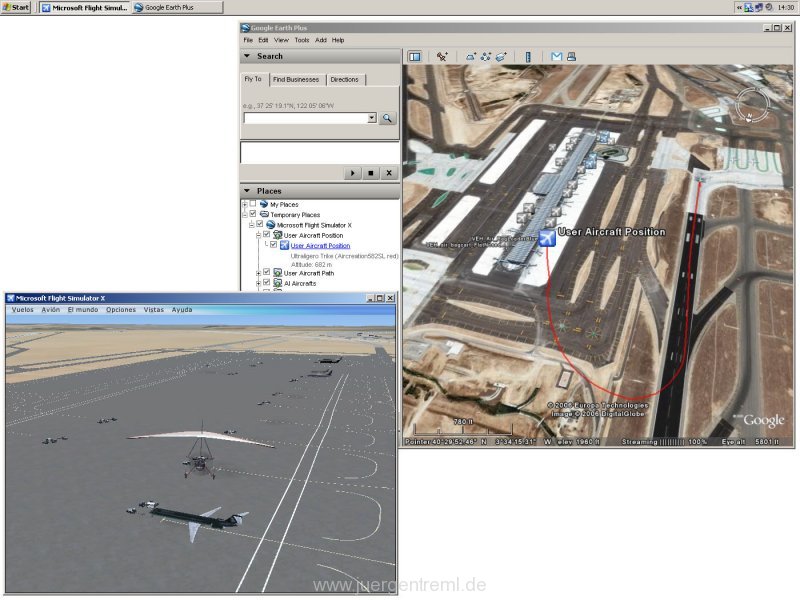Toggle the sidebar panel icon in Google Earth toolbar
Screen dimensions: 800x600
click(x=415, y=57)
